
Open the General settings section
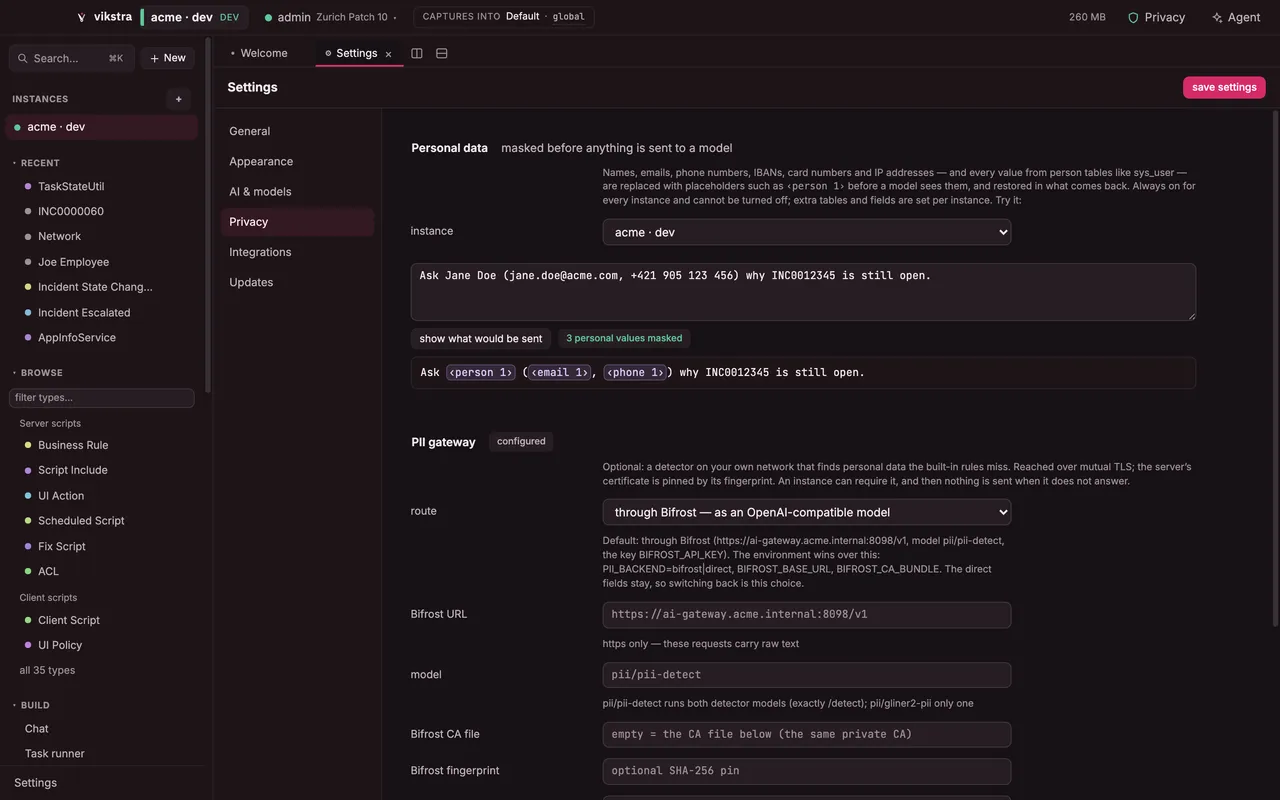click(297, 131)
